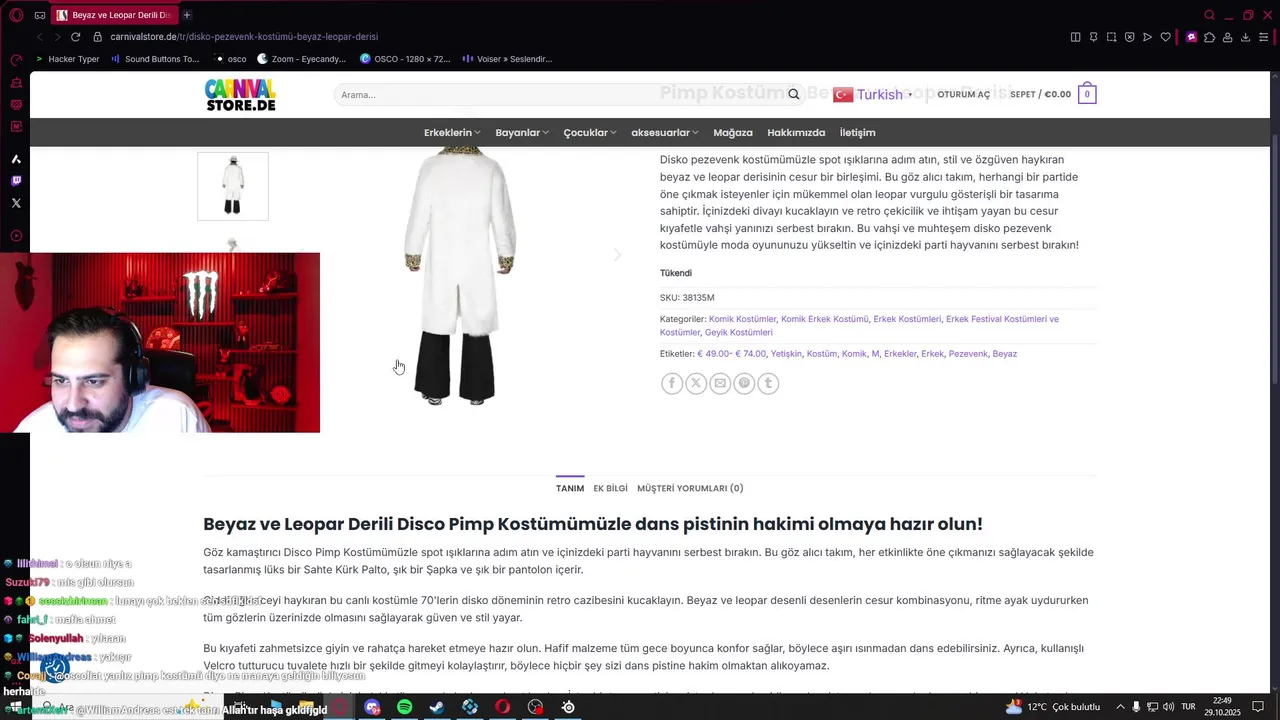The width and height of the screenshot is (1280, 720).
Task: Open the Yetişkin tag link
Action: tap(786, 354)
